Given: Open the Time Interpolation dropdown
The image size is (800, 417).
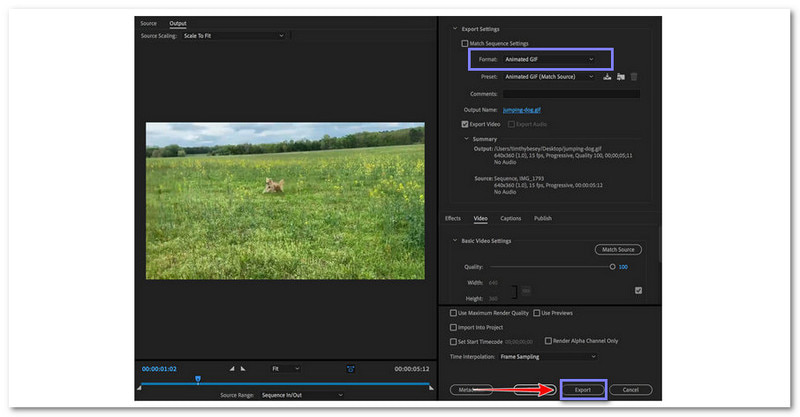Looking at the screenshot, I should click(548, 357).
